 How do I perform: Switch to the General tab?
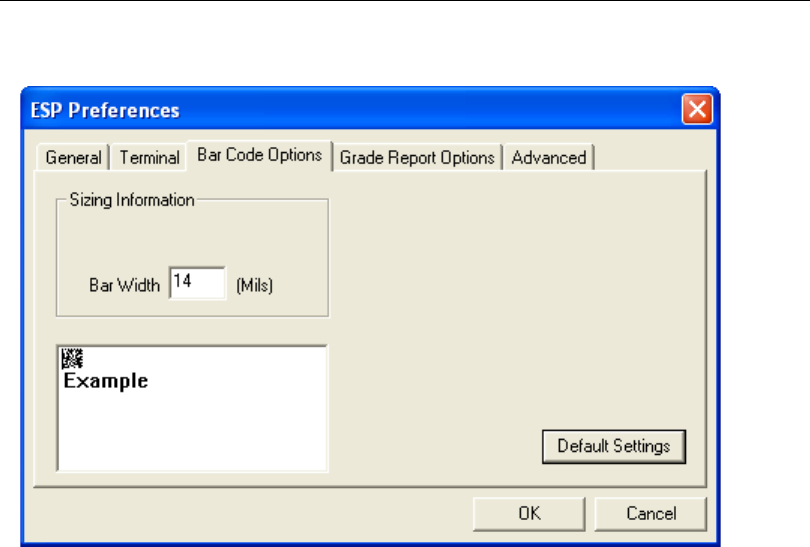[74, 158]
